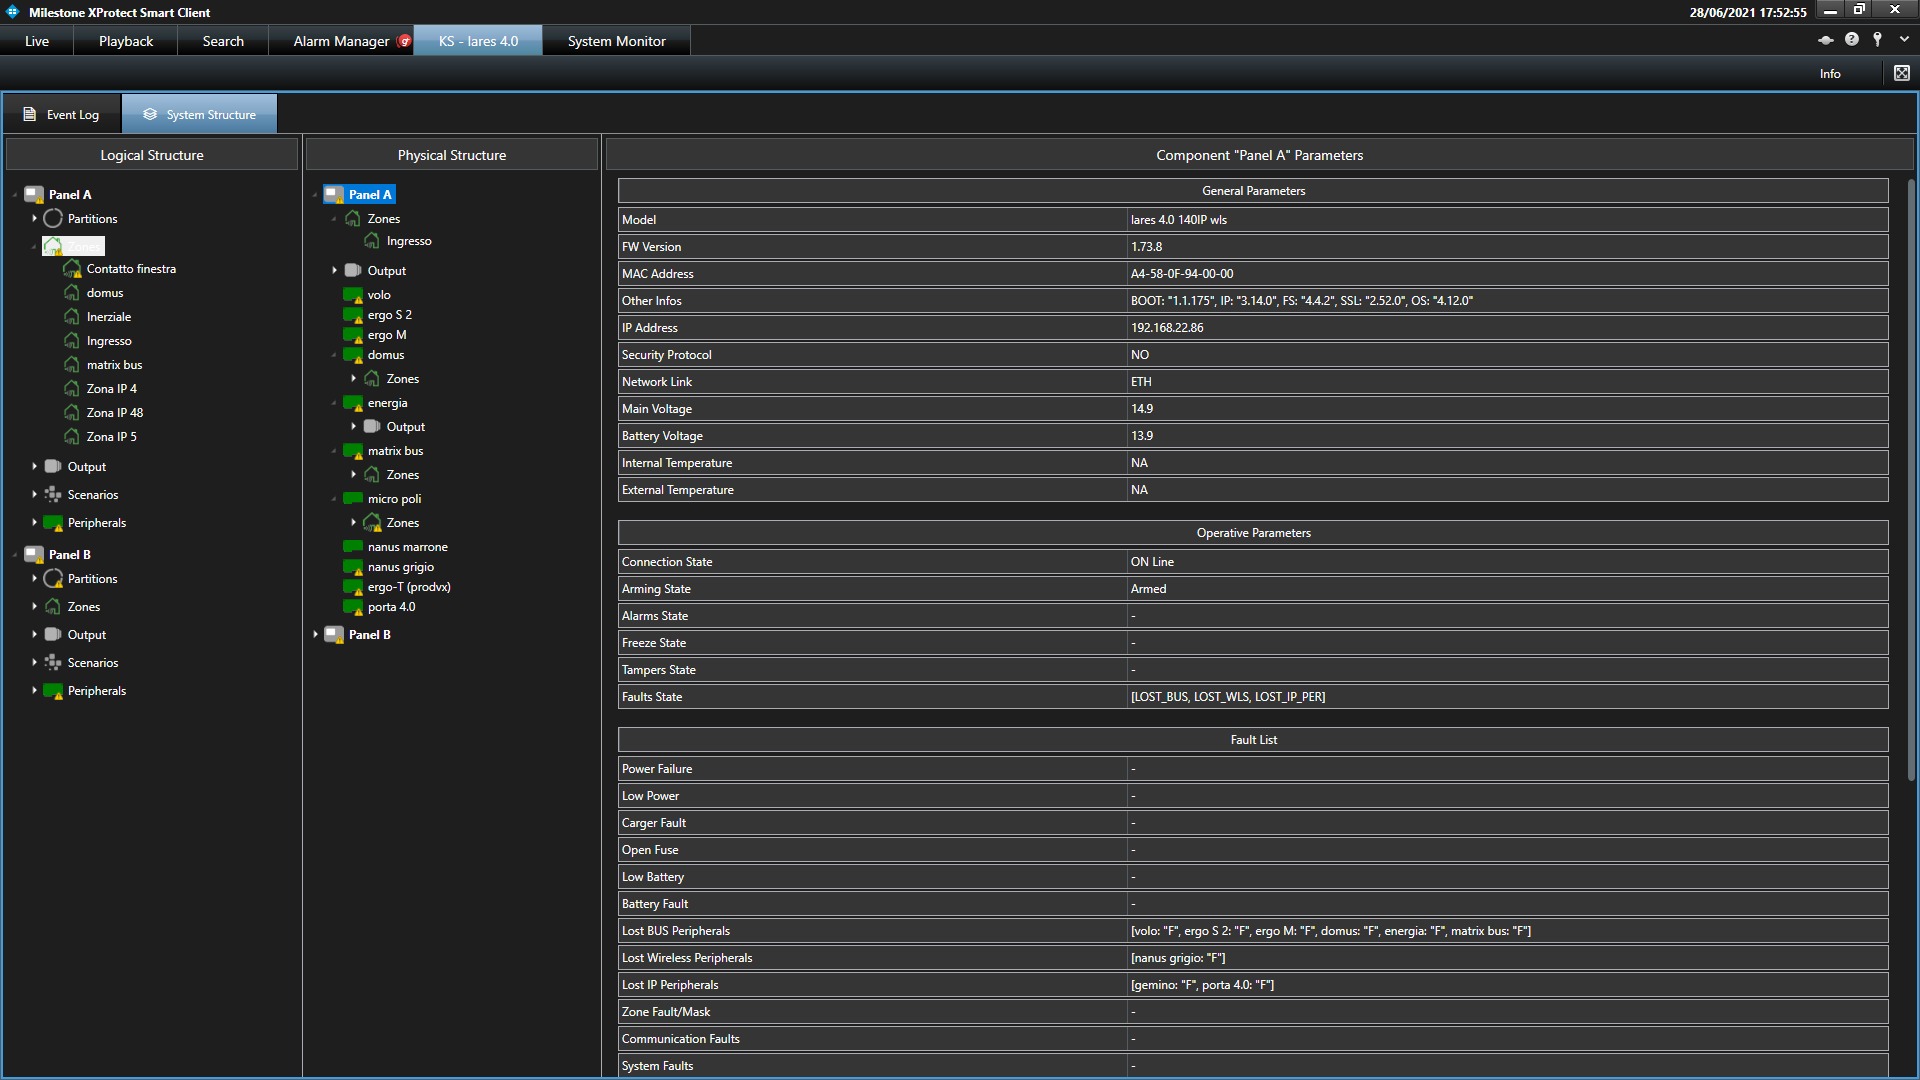Expand Output under energia peripheral
The height and width of the screenshot is (1080, 1920).
353,426
